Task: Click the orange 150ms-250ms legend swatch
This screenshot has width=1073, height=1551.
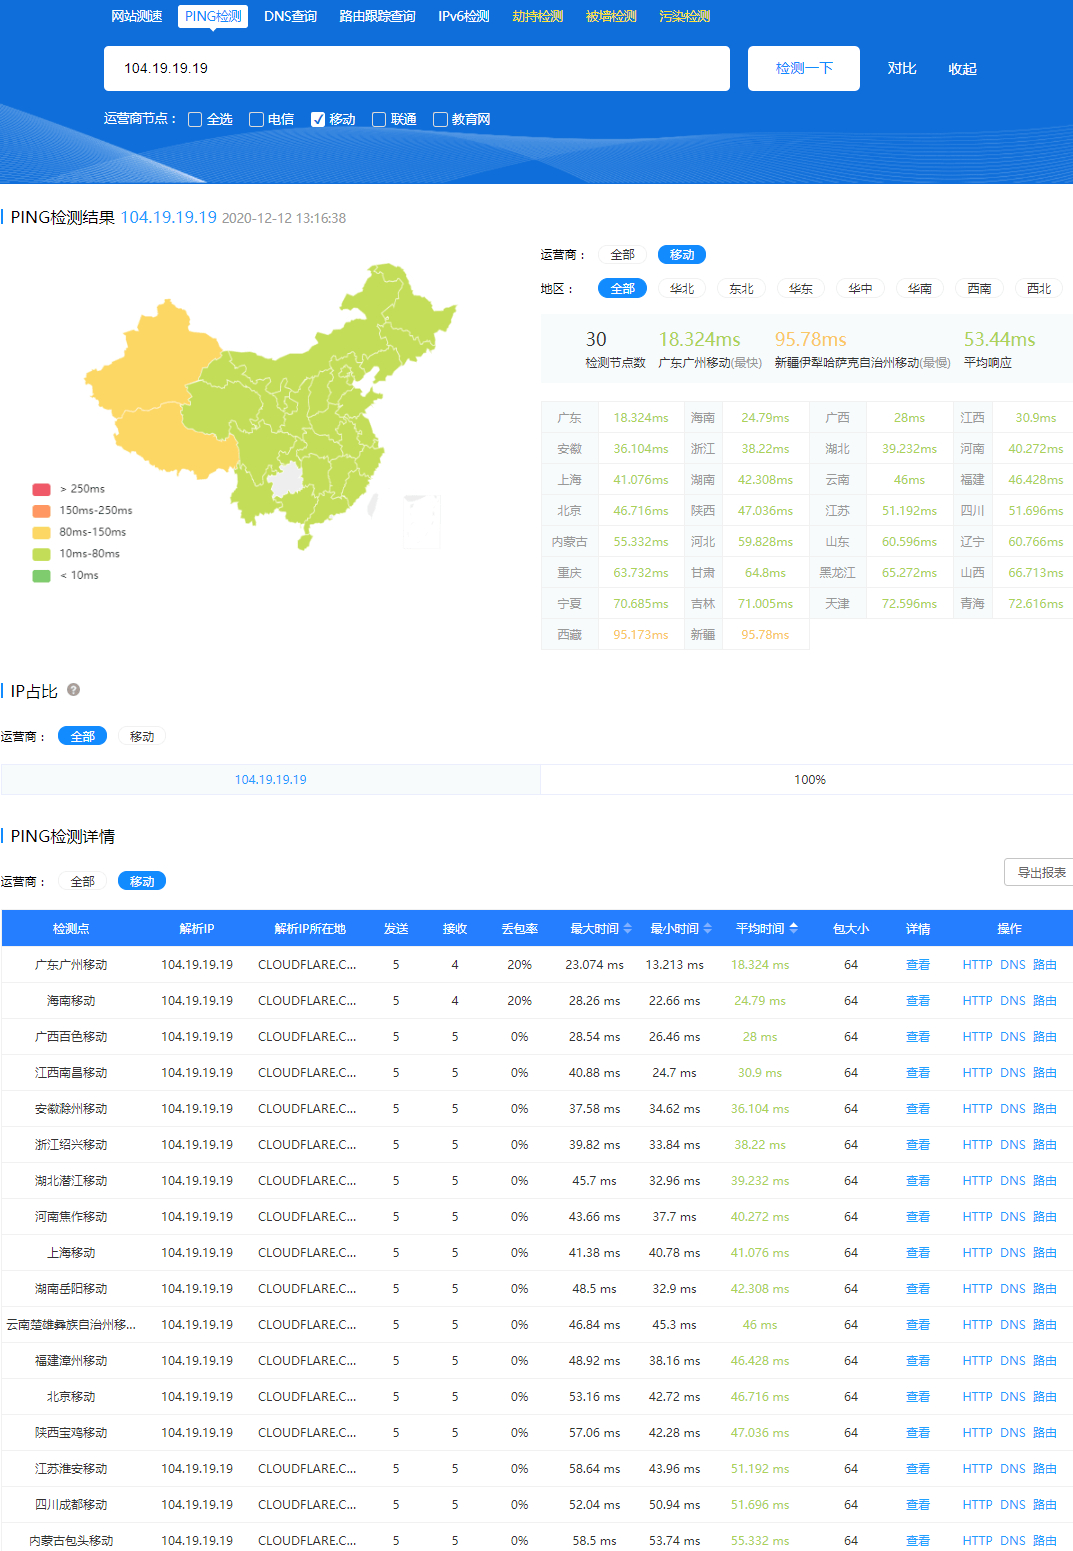Action: [x=41, y=511]
